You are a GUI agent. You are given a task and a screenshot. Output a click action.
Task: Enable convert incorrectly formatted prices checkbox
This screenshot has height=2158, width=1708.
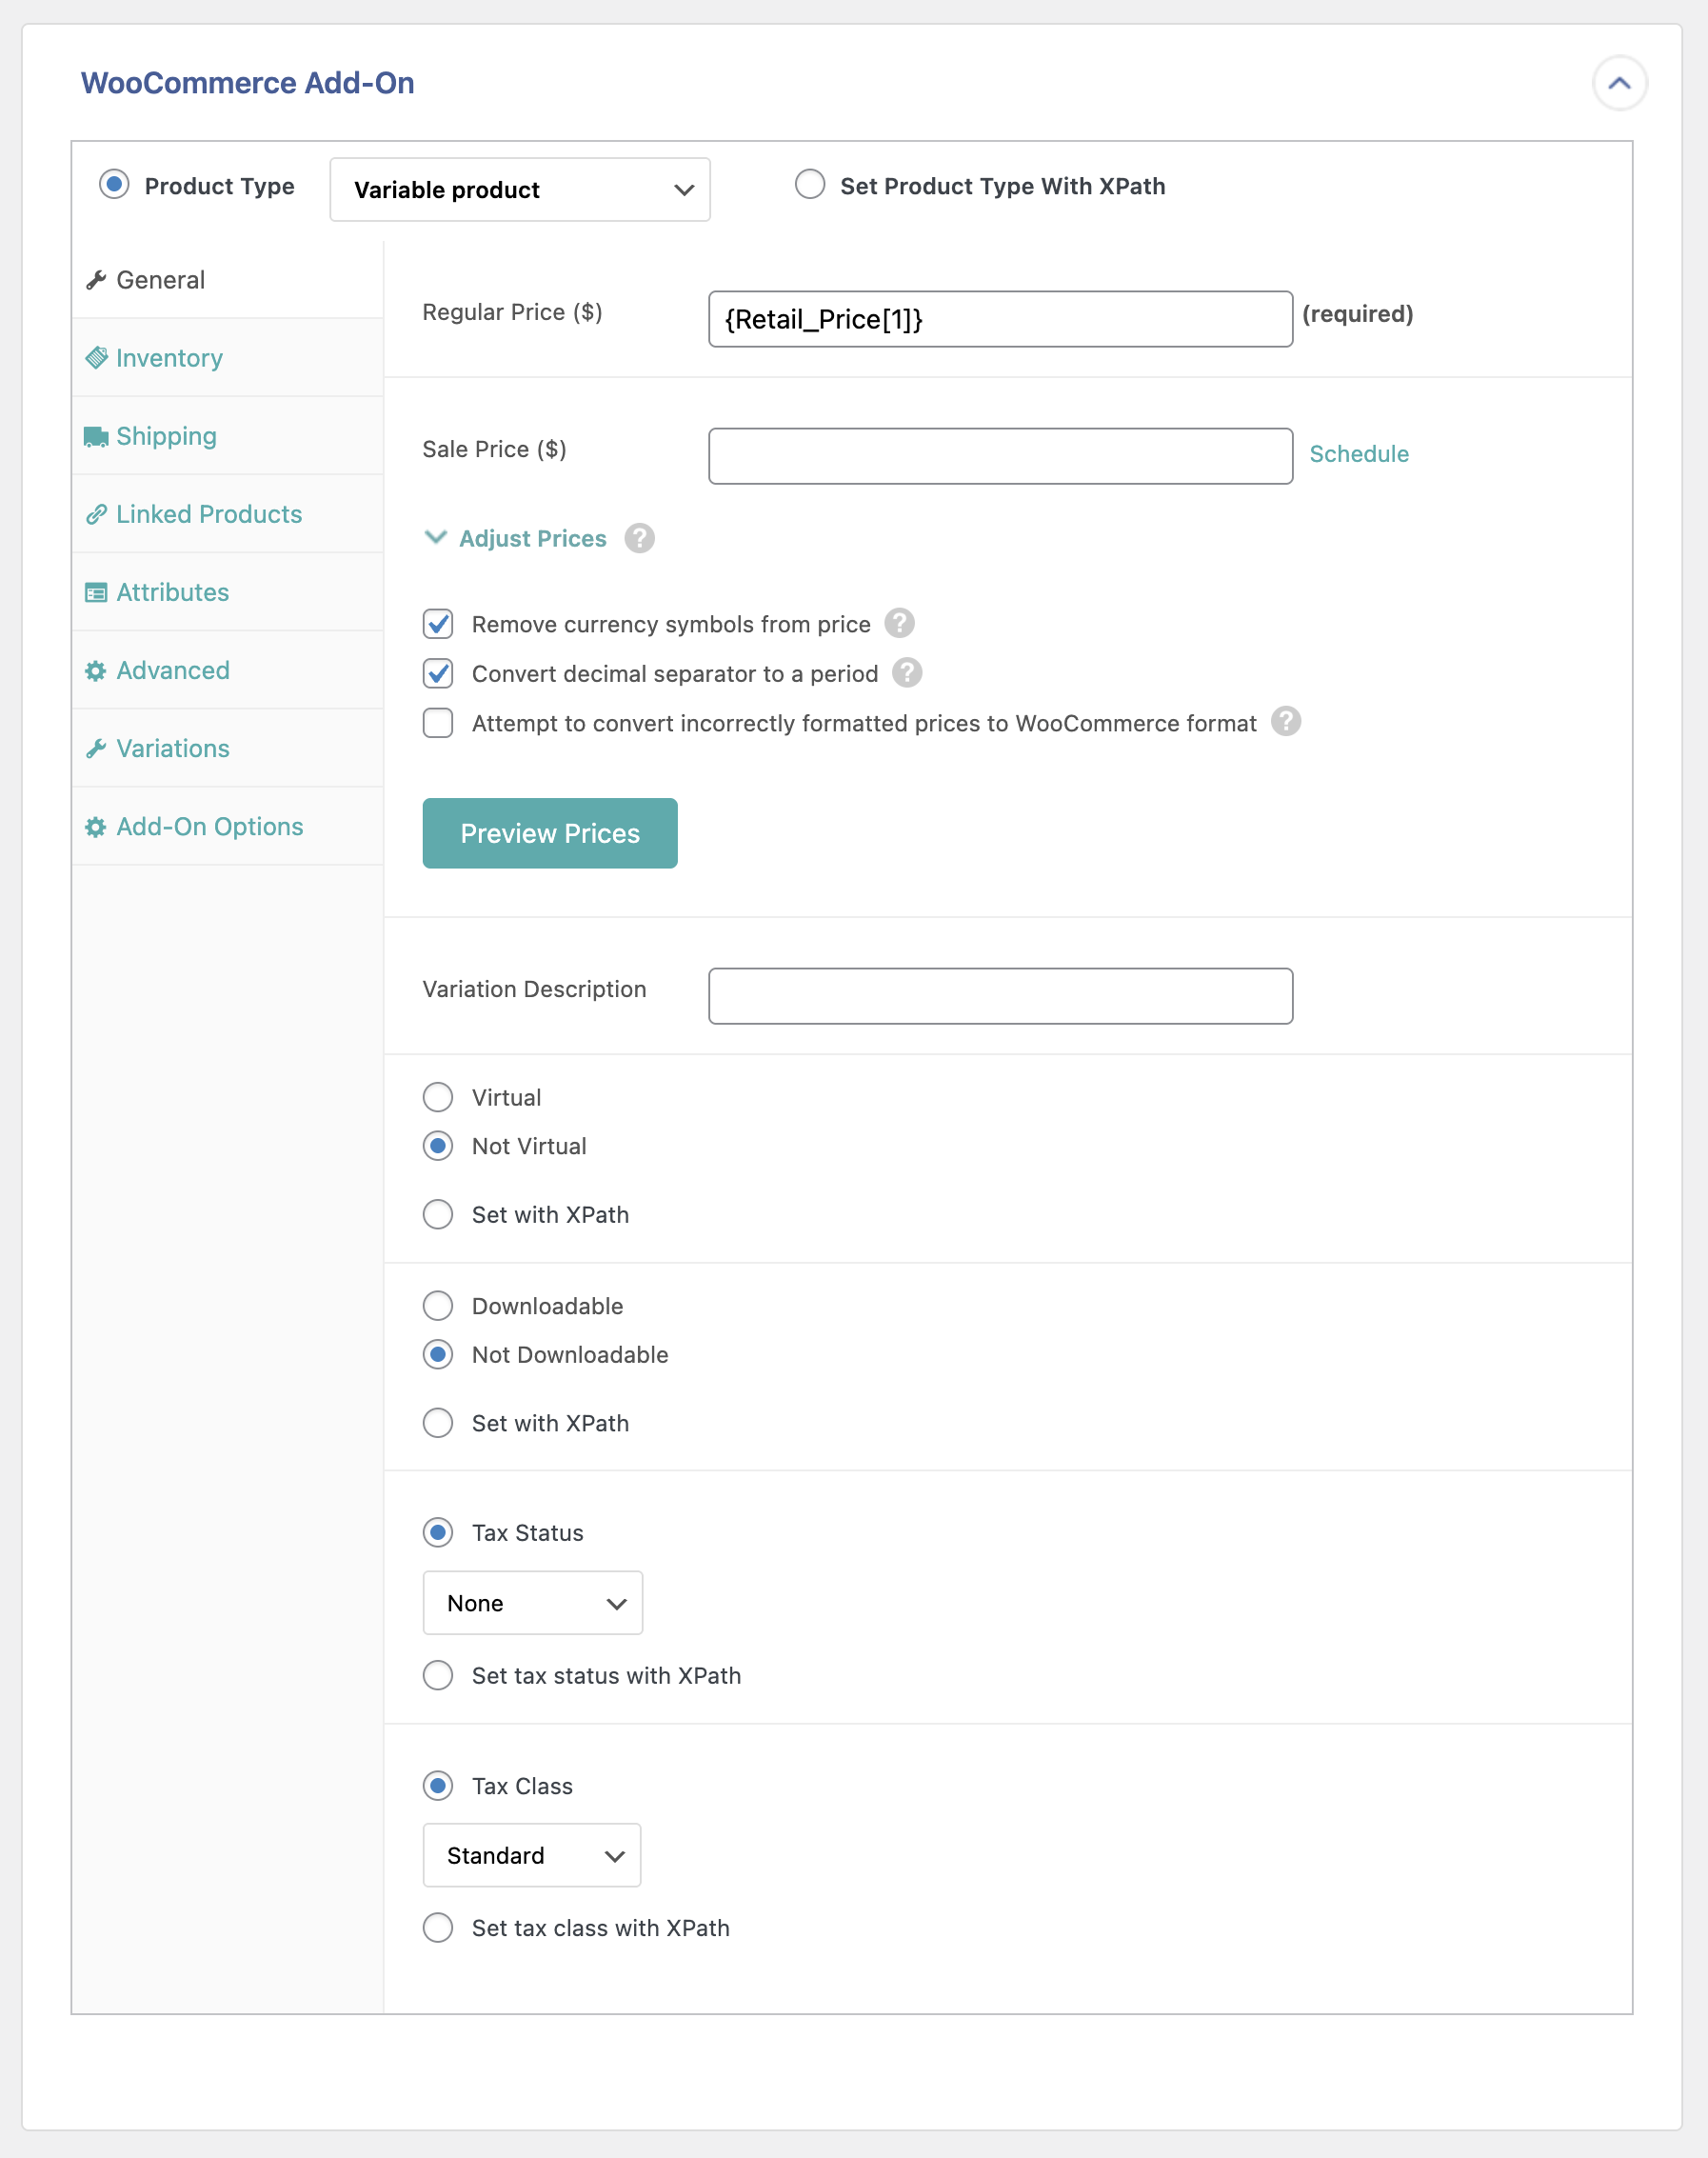point(438,723)
